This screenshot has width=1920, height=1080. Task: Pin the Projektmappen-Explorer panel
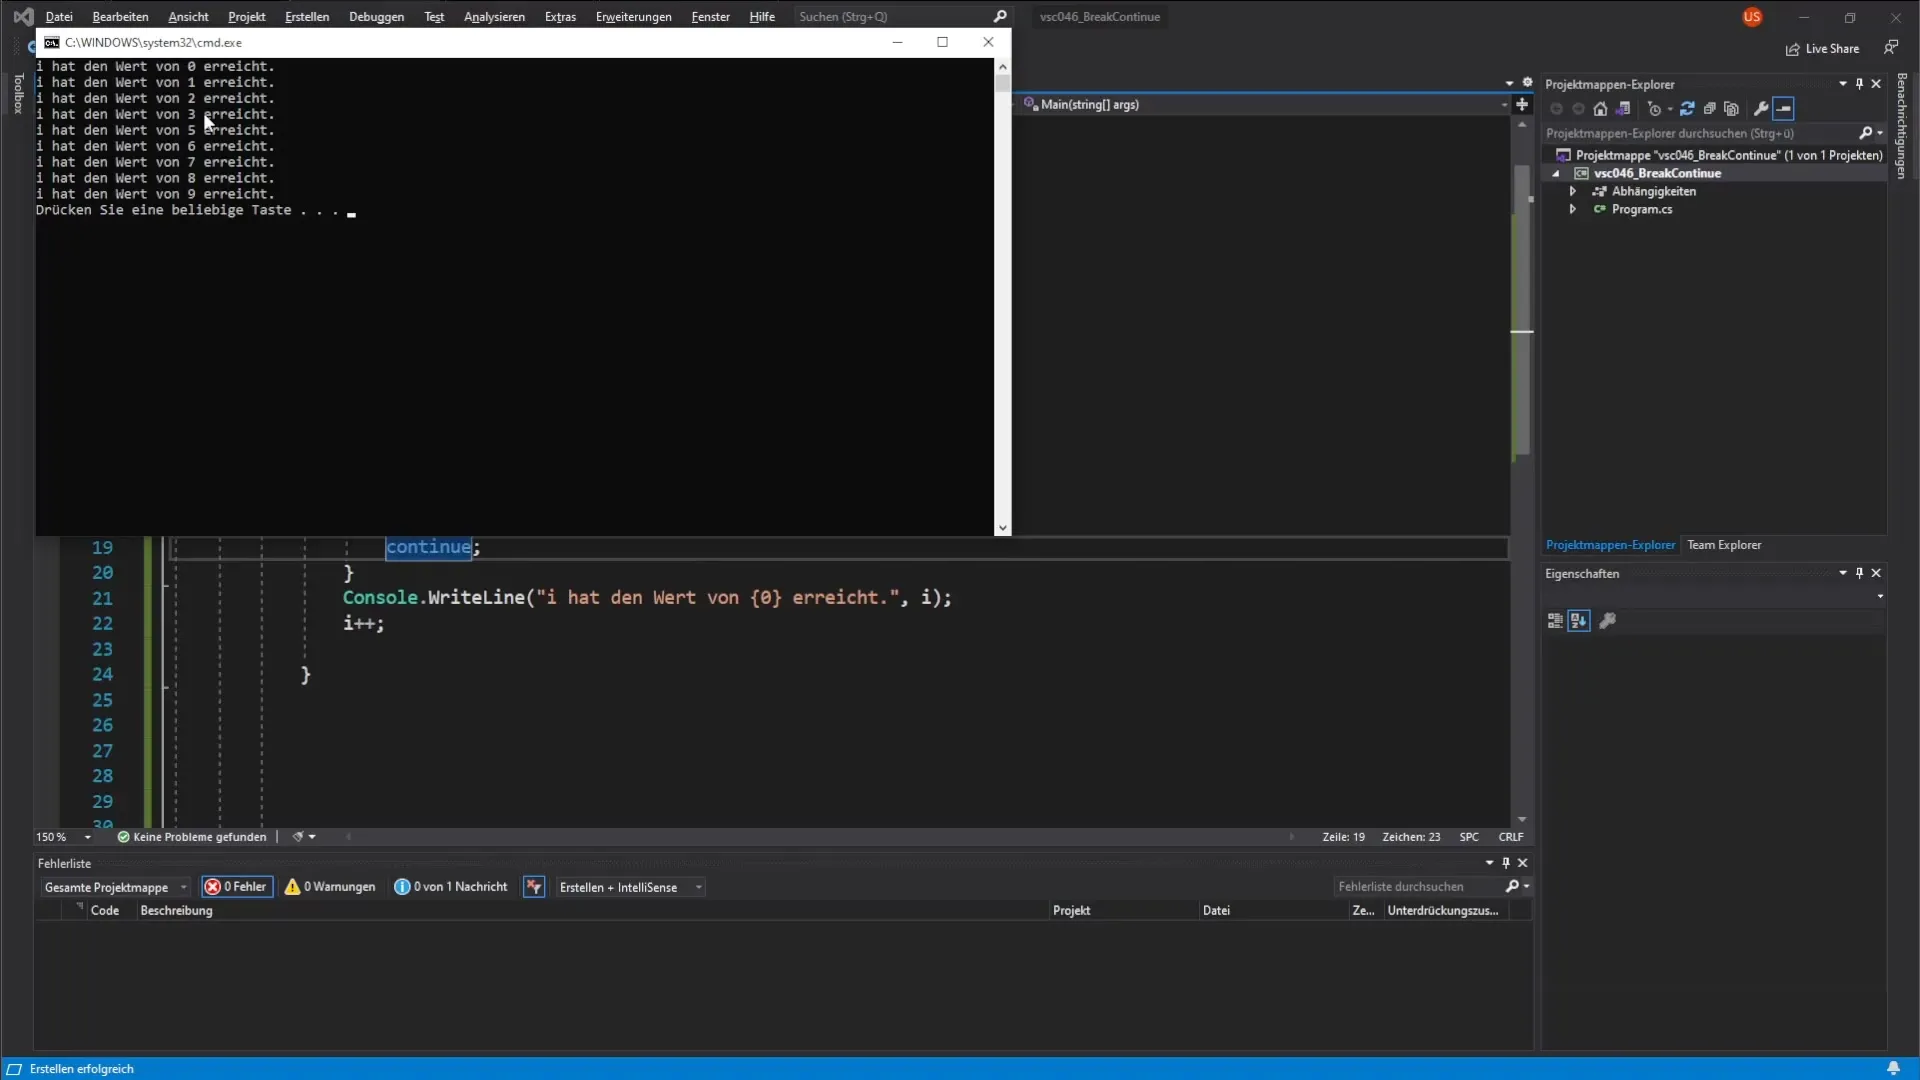point(1859,84)
